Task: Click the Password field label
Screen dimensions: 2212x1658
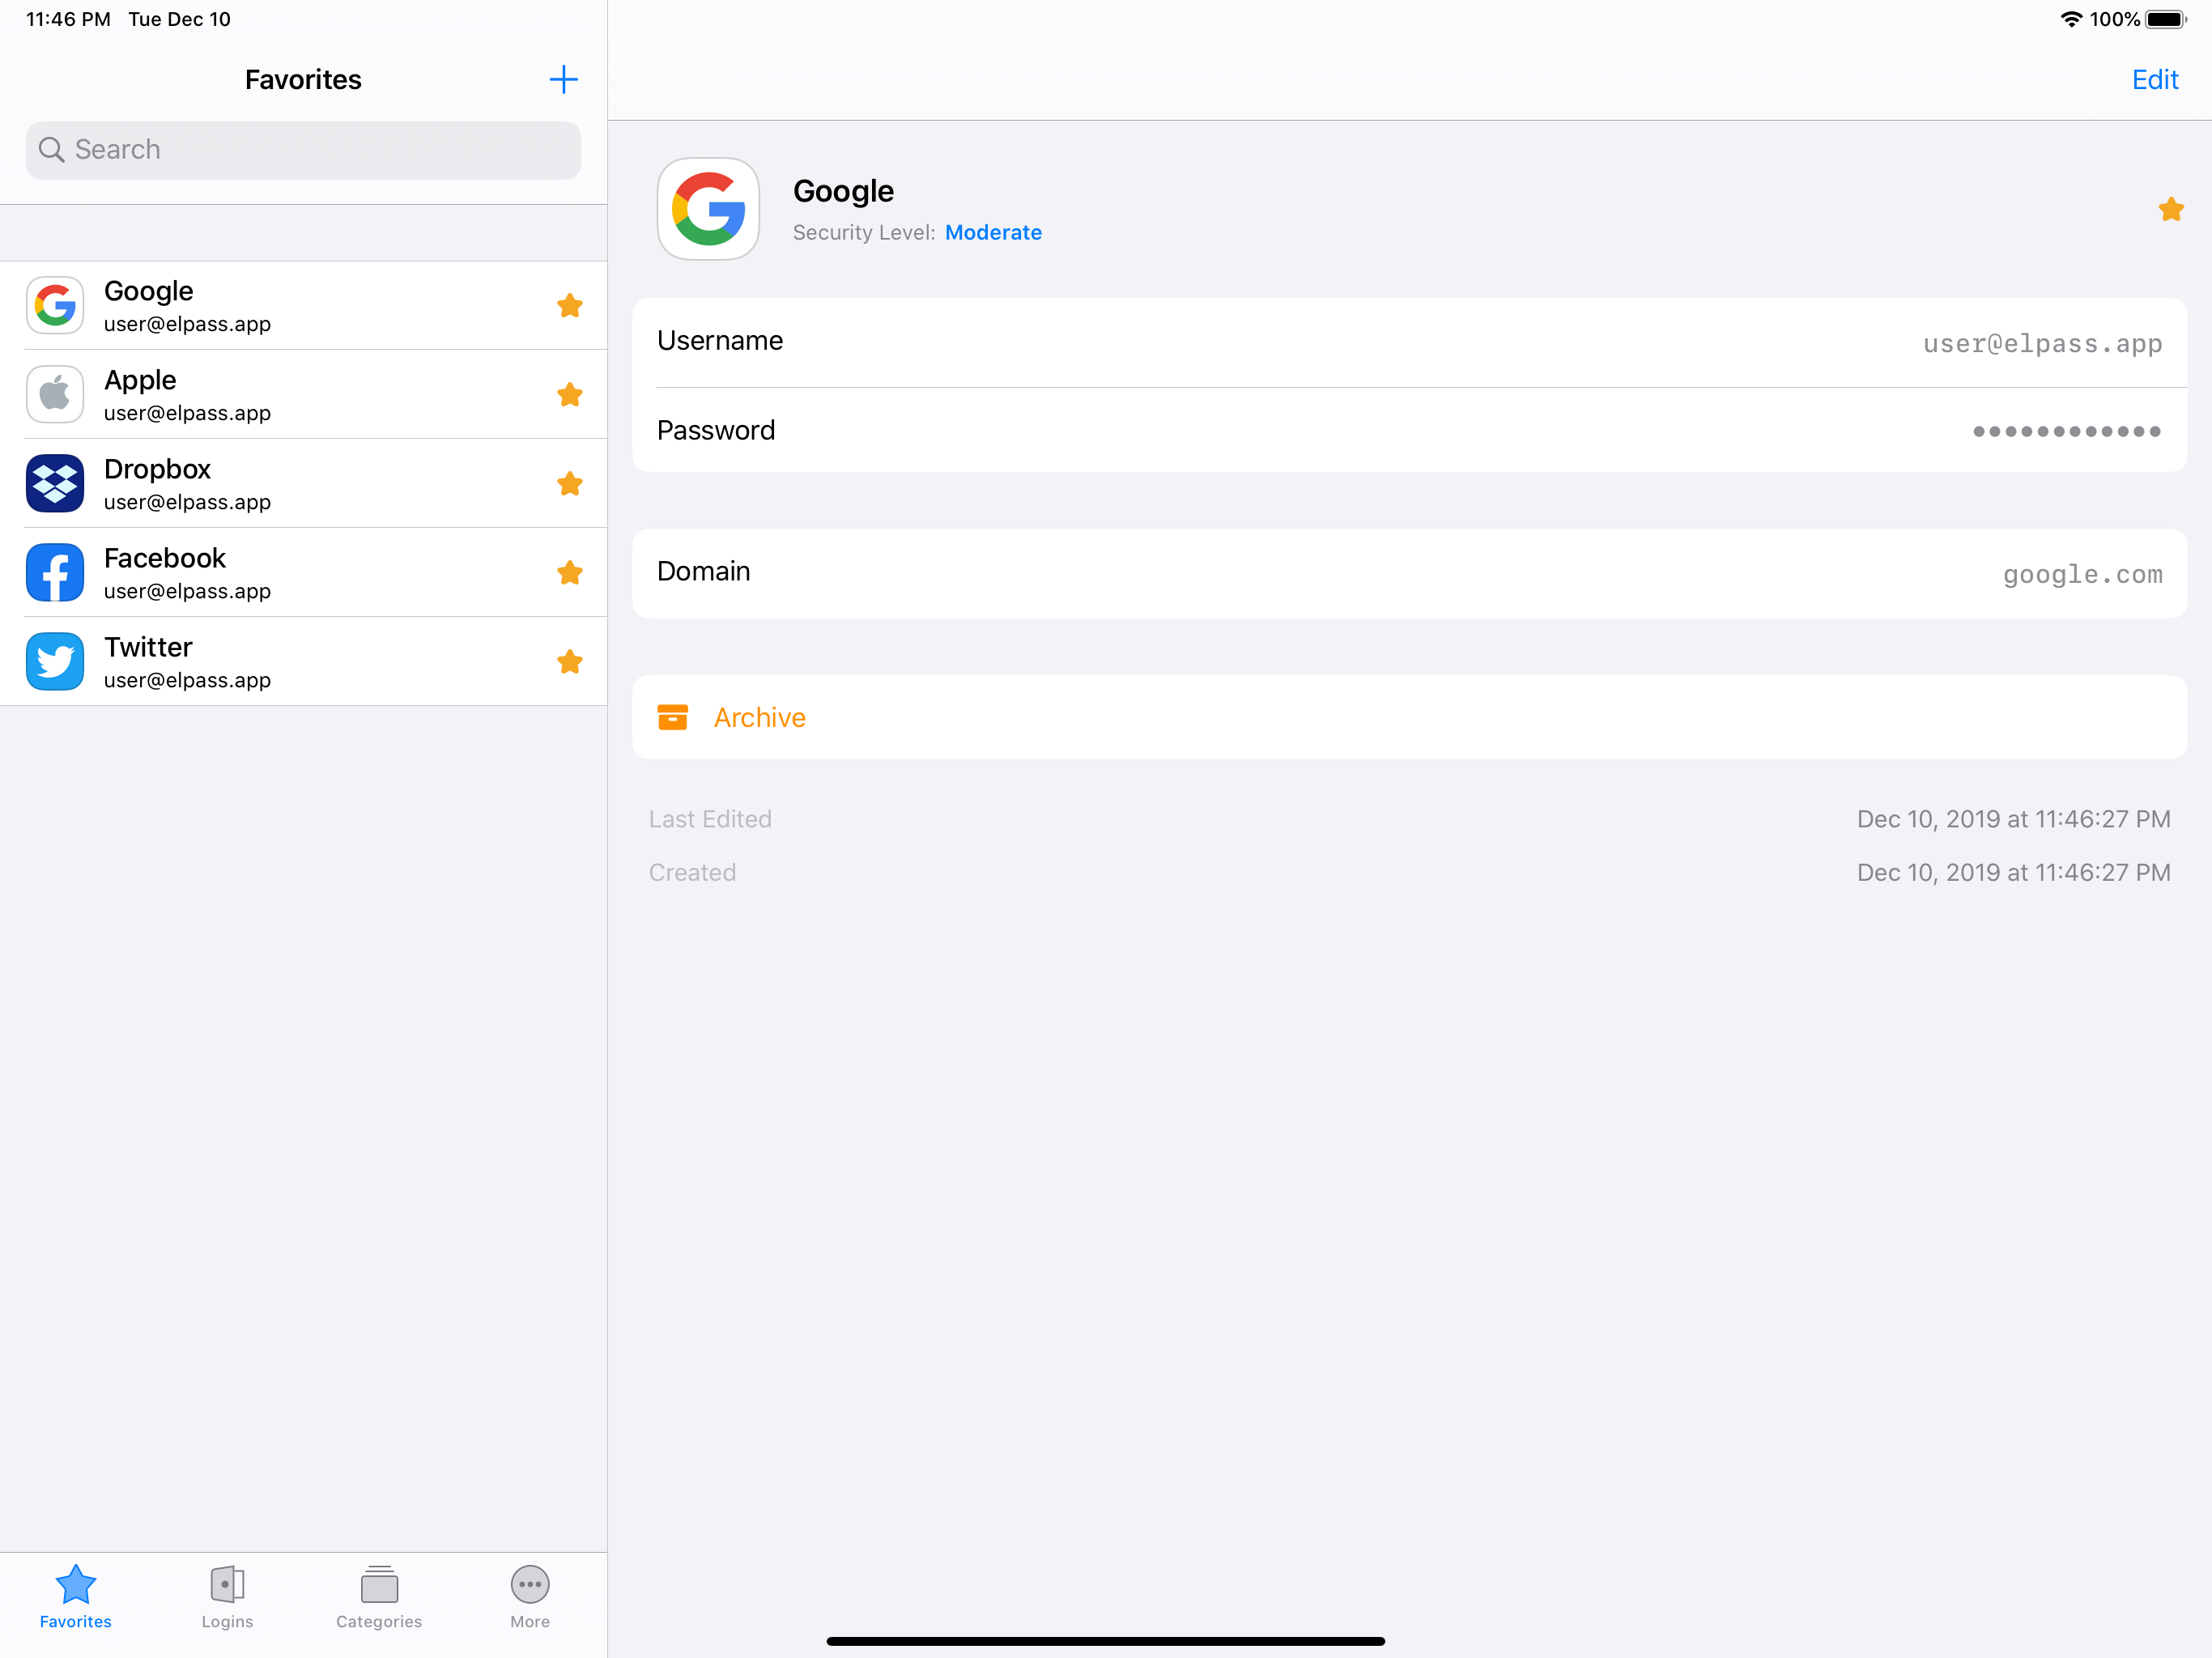Action: click(716, 430)
